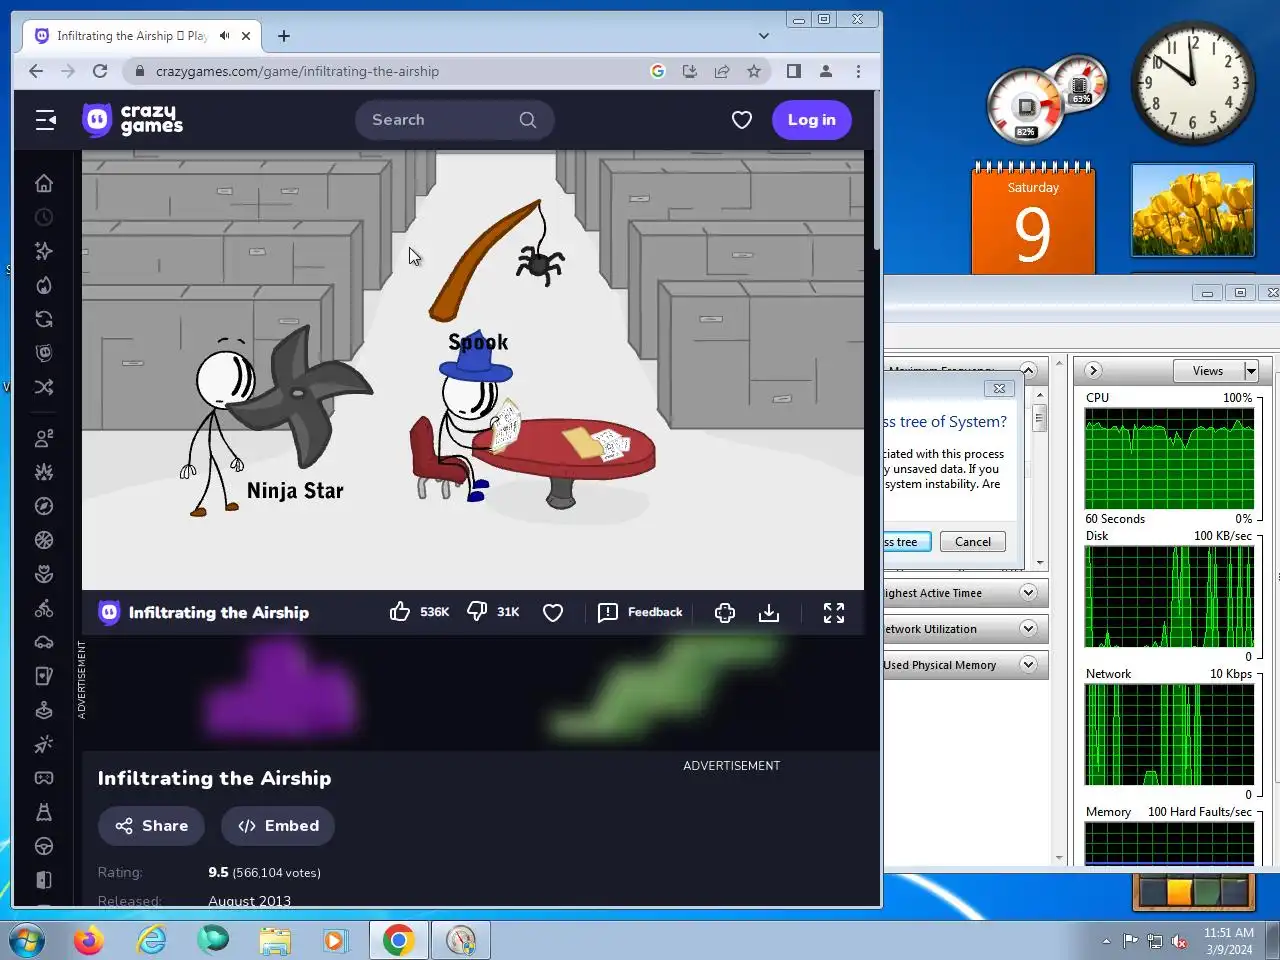Viewport: 1280px width, 960px height.
Task: Open favorites heart in the site header
Action: coord(742,120)
